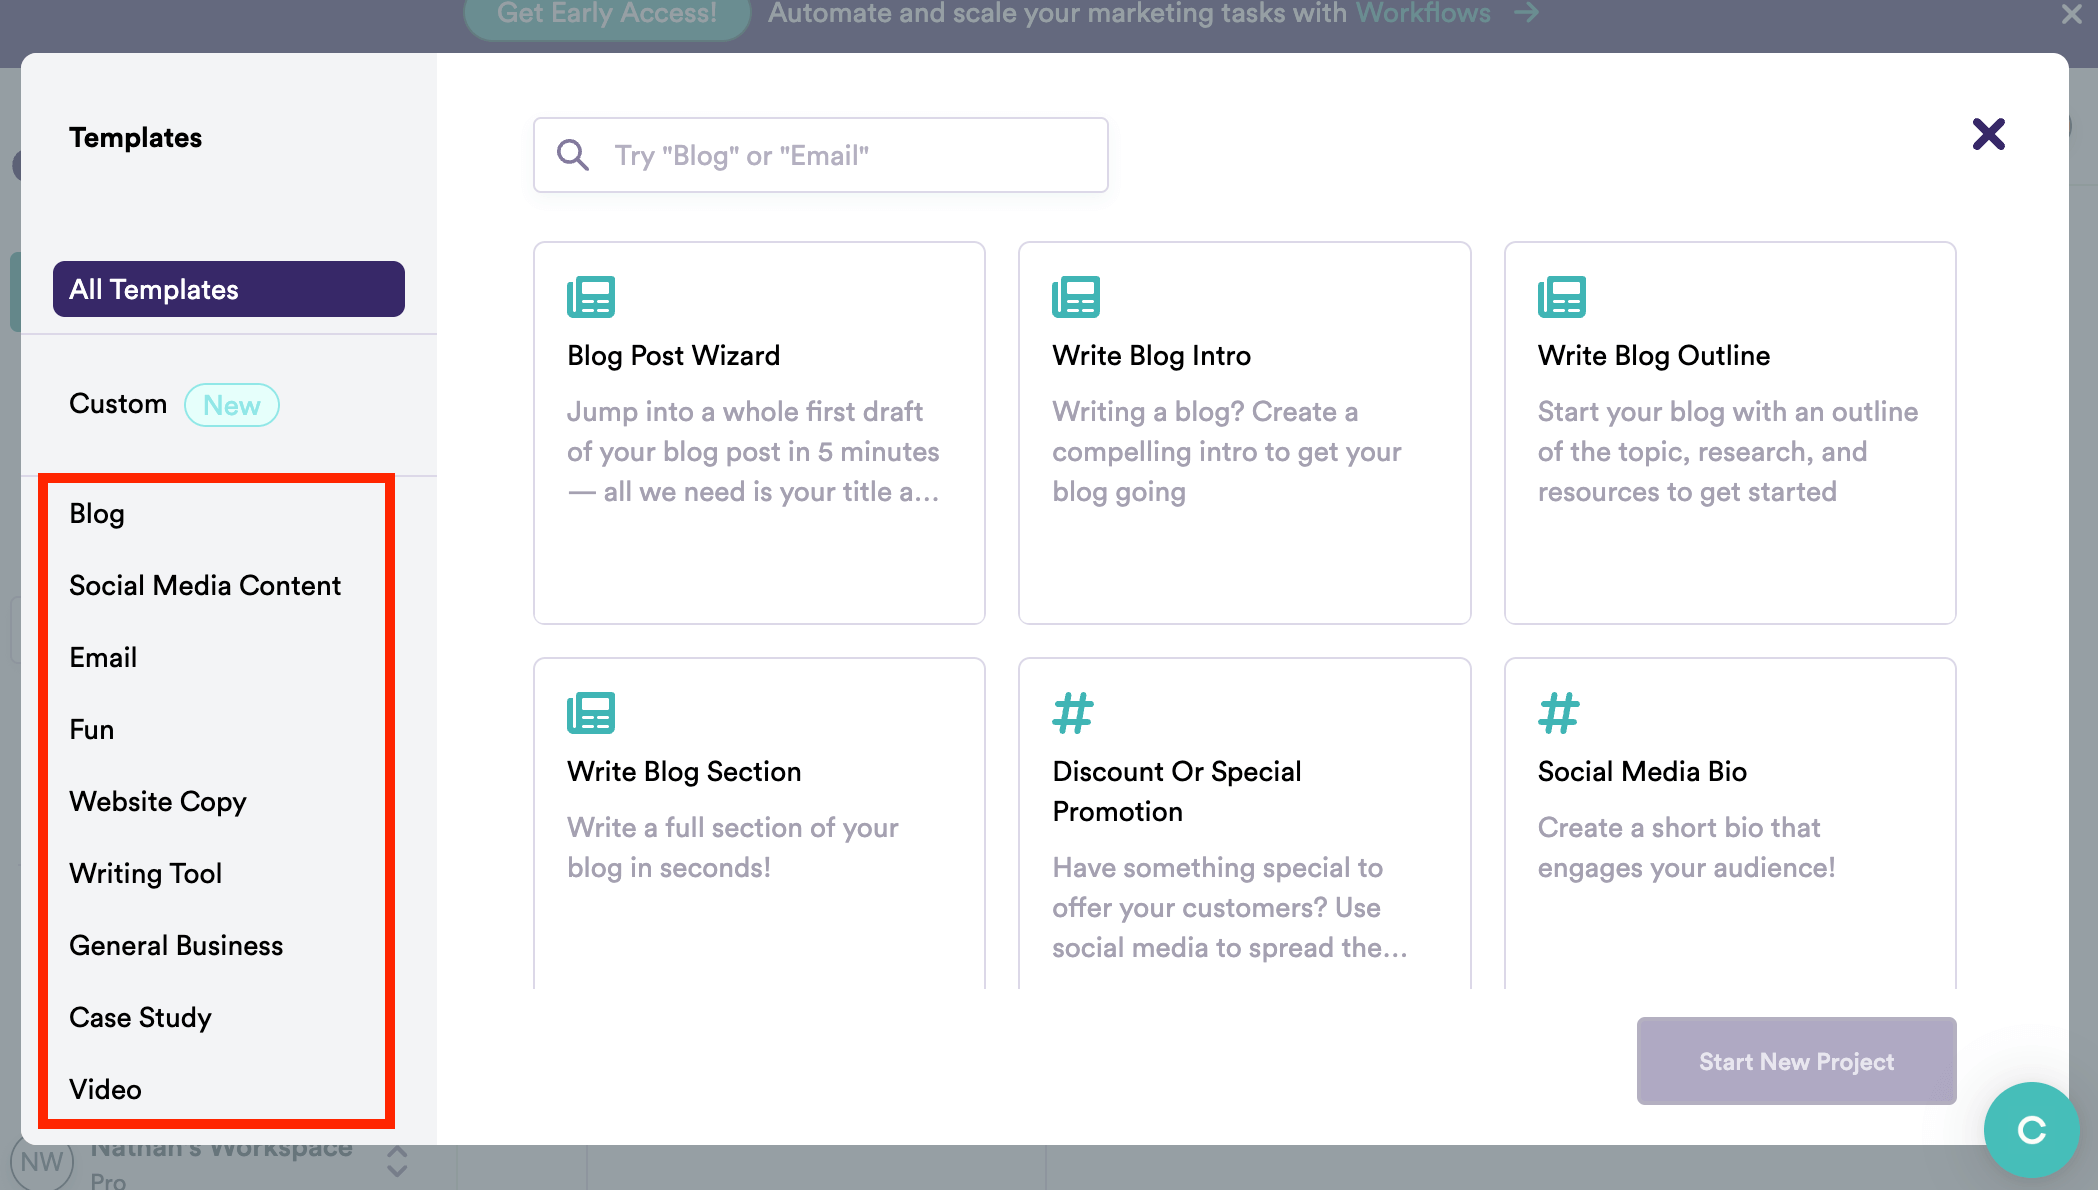This screenshot has height=1190, width=2098.
Task: Click the Write Blog Intro template icon
Action: tap(1076, 296)
